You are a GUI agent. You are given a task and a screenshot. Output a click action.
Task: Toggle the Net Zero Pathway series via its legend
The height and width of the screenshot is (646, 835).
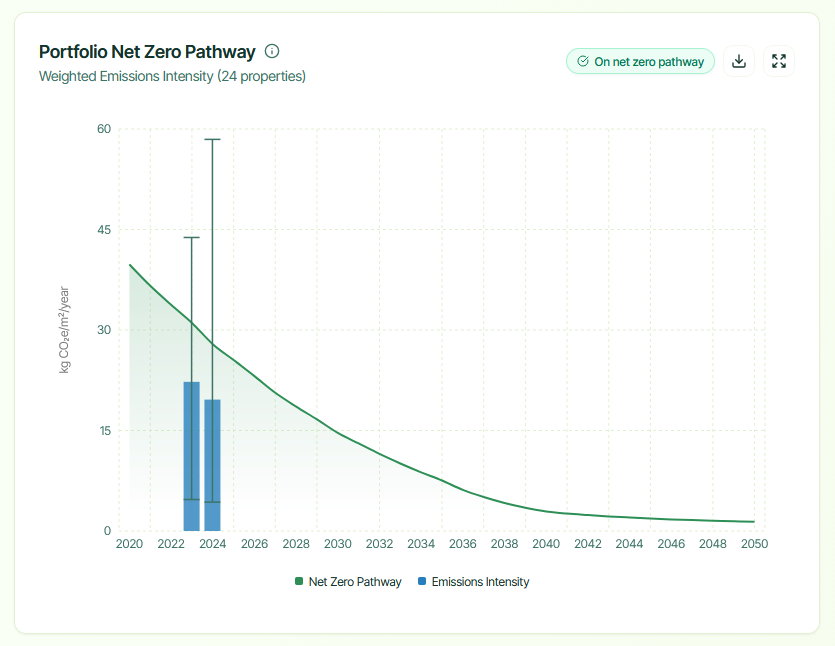[348, 581]
